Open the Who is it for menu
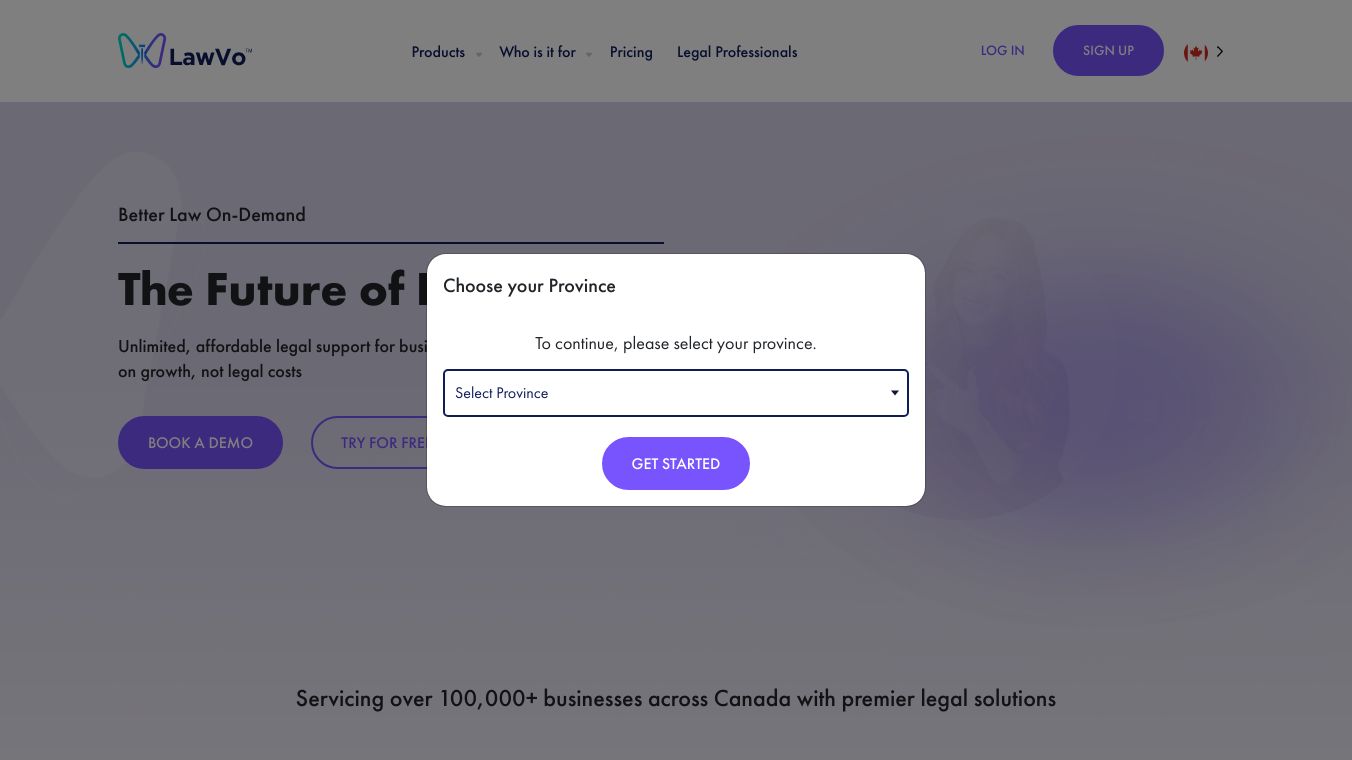The width and height of the screenshot is (1352, 760). [537, 52]
